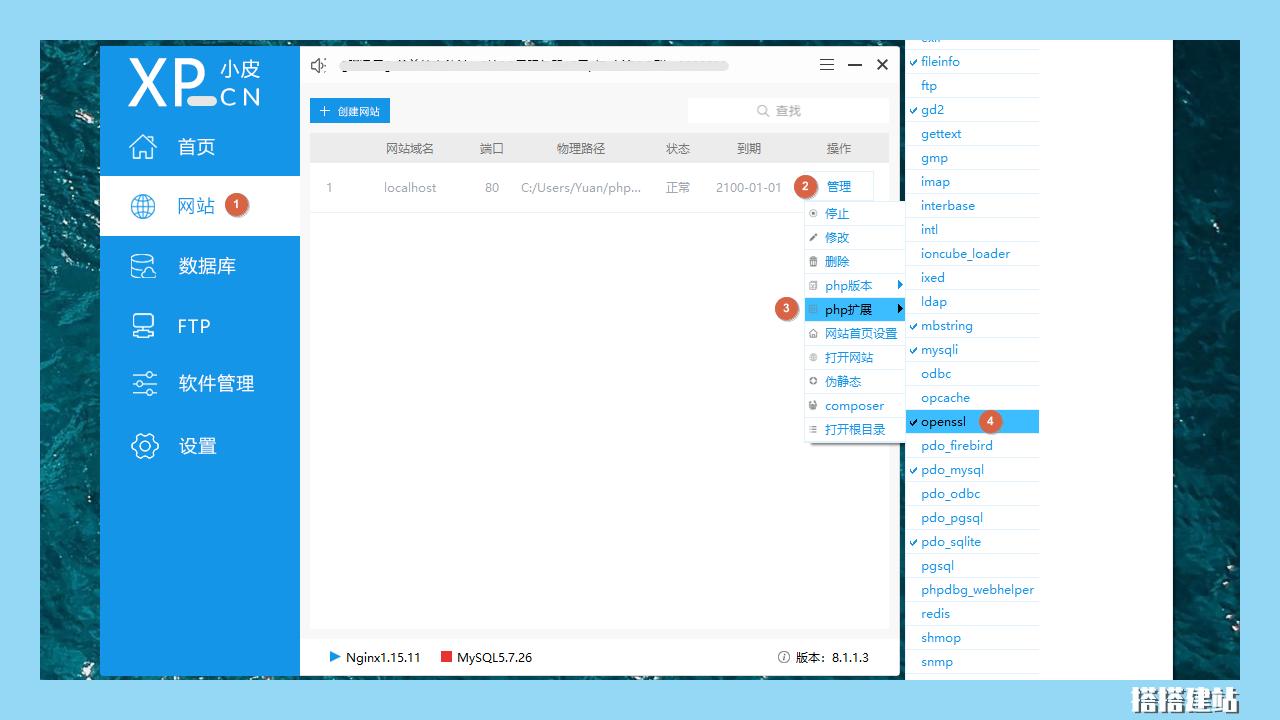The height and width of the screenshot is (720, 1280).
Task: Click the Nginx1.15.11 status indicator
Action: pyautogui.click(x=374, y=657)
